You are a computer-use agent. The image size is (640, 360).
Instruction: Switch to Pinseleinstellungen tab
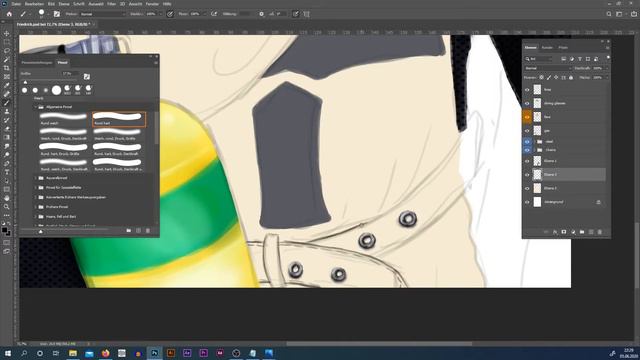coord(37,62)
